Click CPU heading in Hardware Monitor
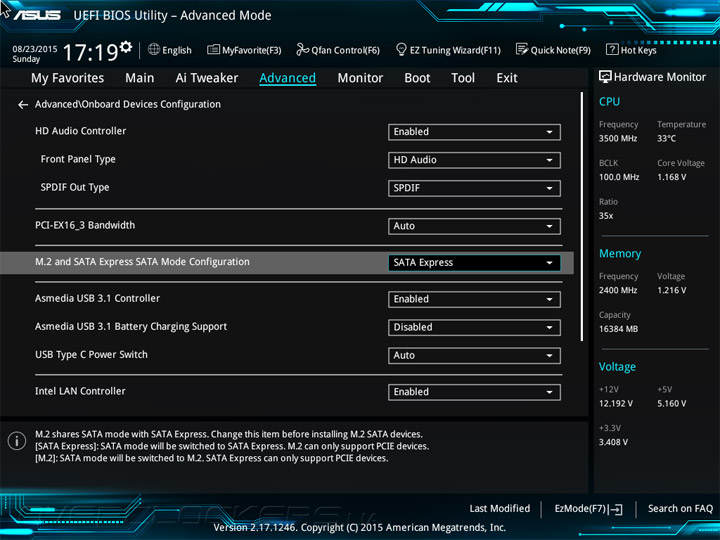This screenshot has width=720, height=540. pos(609,101)
